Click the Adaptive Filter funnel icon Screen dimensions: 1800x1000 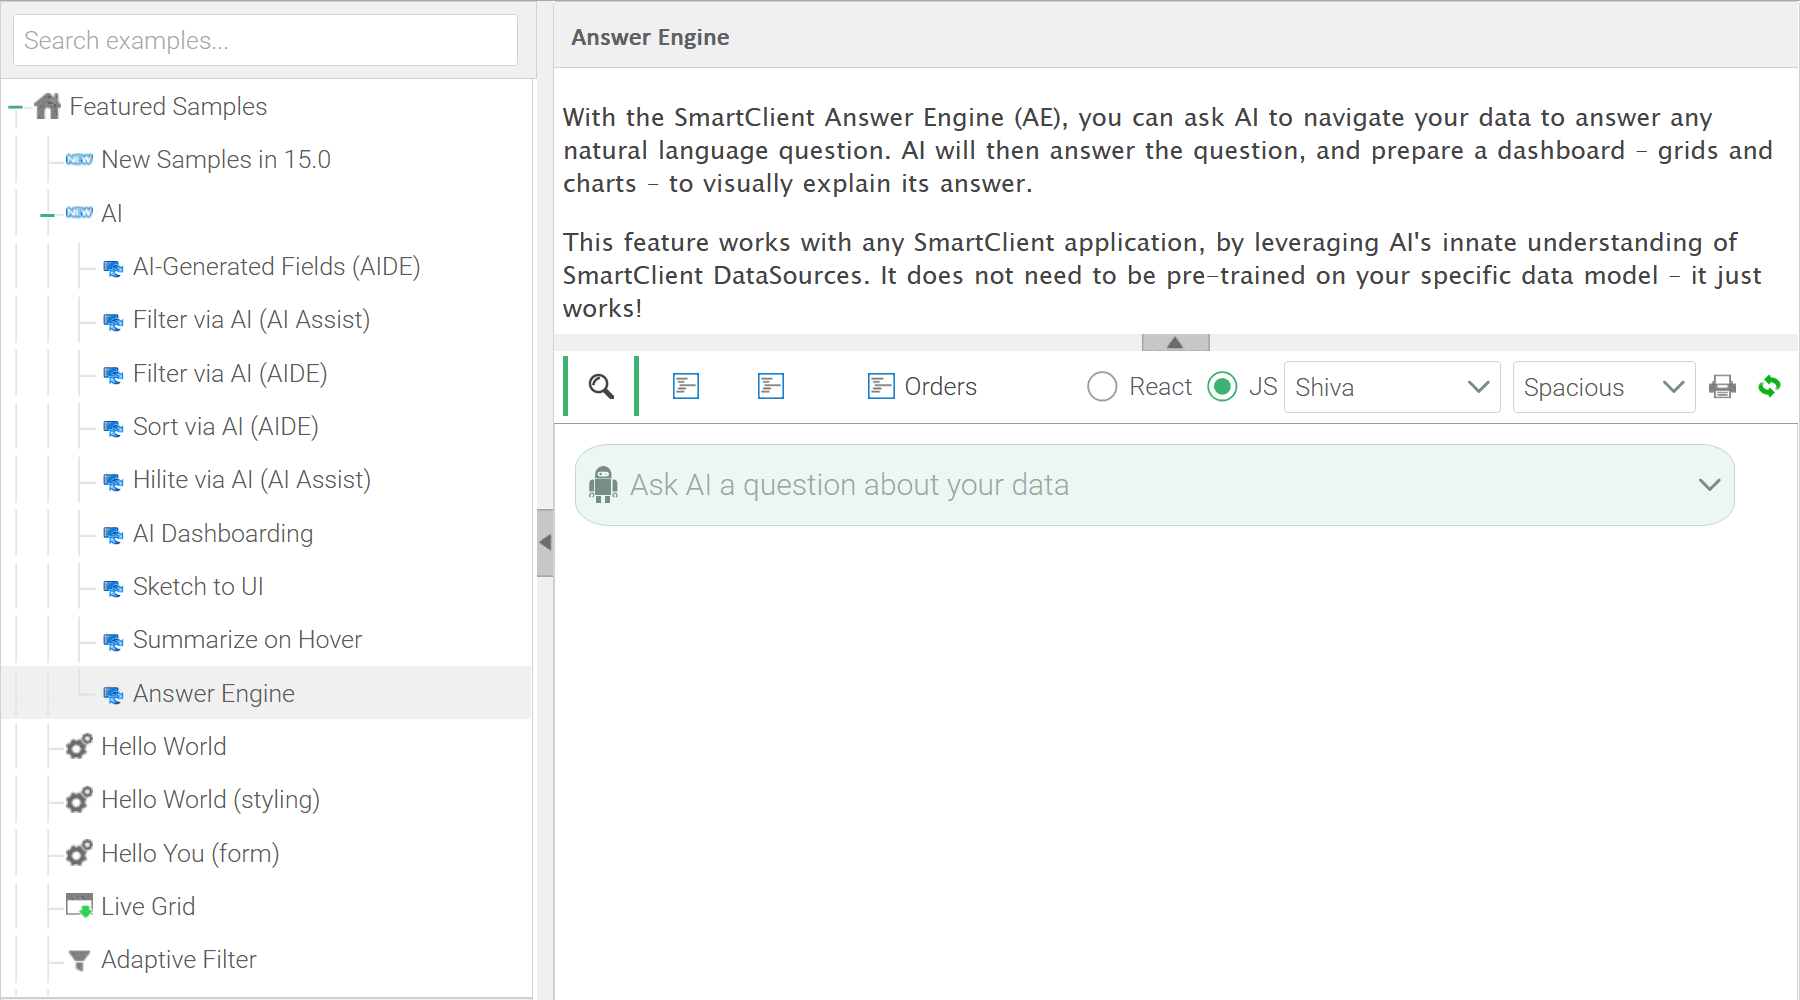tap(79, 960)
